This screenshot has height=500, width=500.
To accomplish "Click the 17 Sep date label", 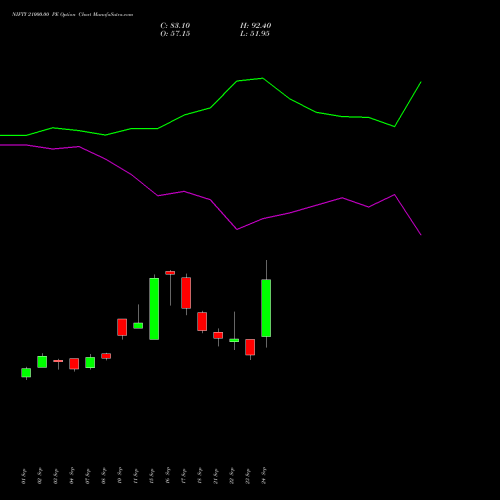I will click(183, 476).
